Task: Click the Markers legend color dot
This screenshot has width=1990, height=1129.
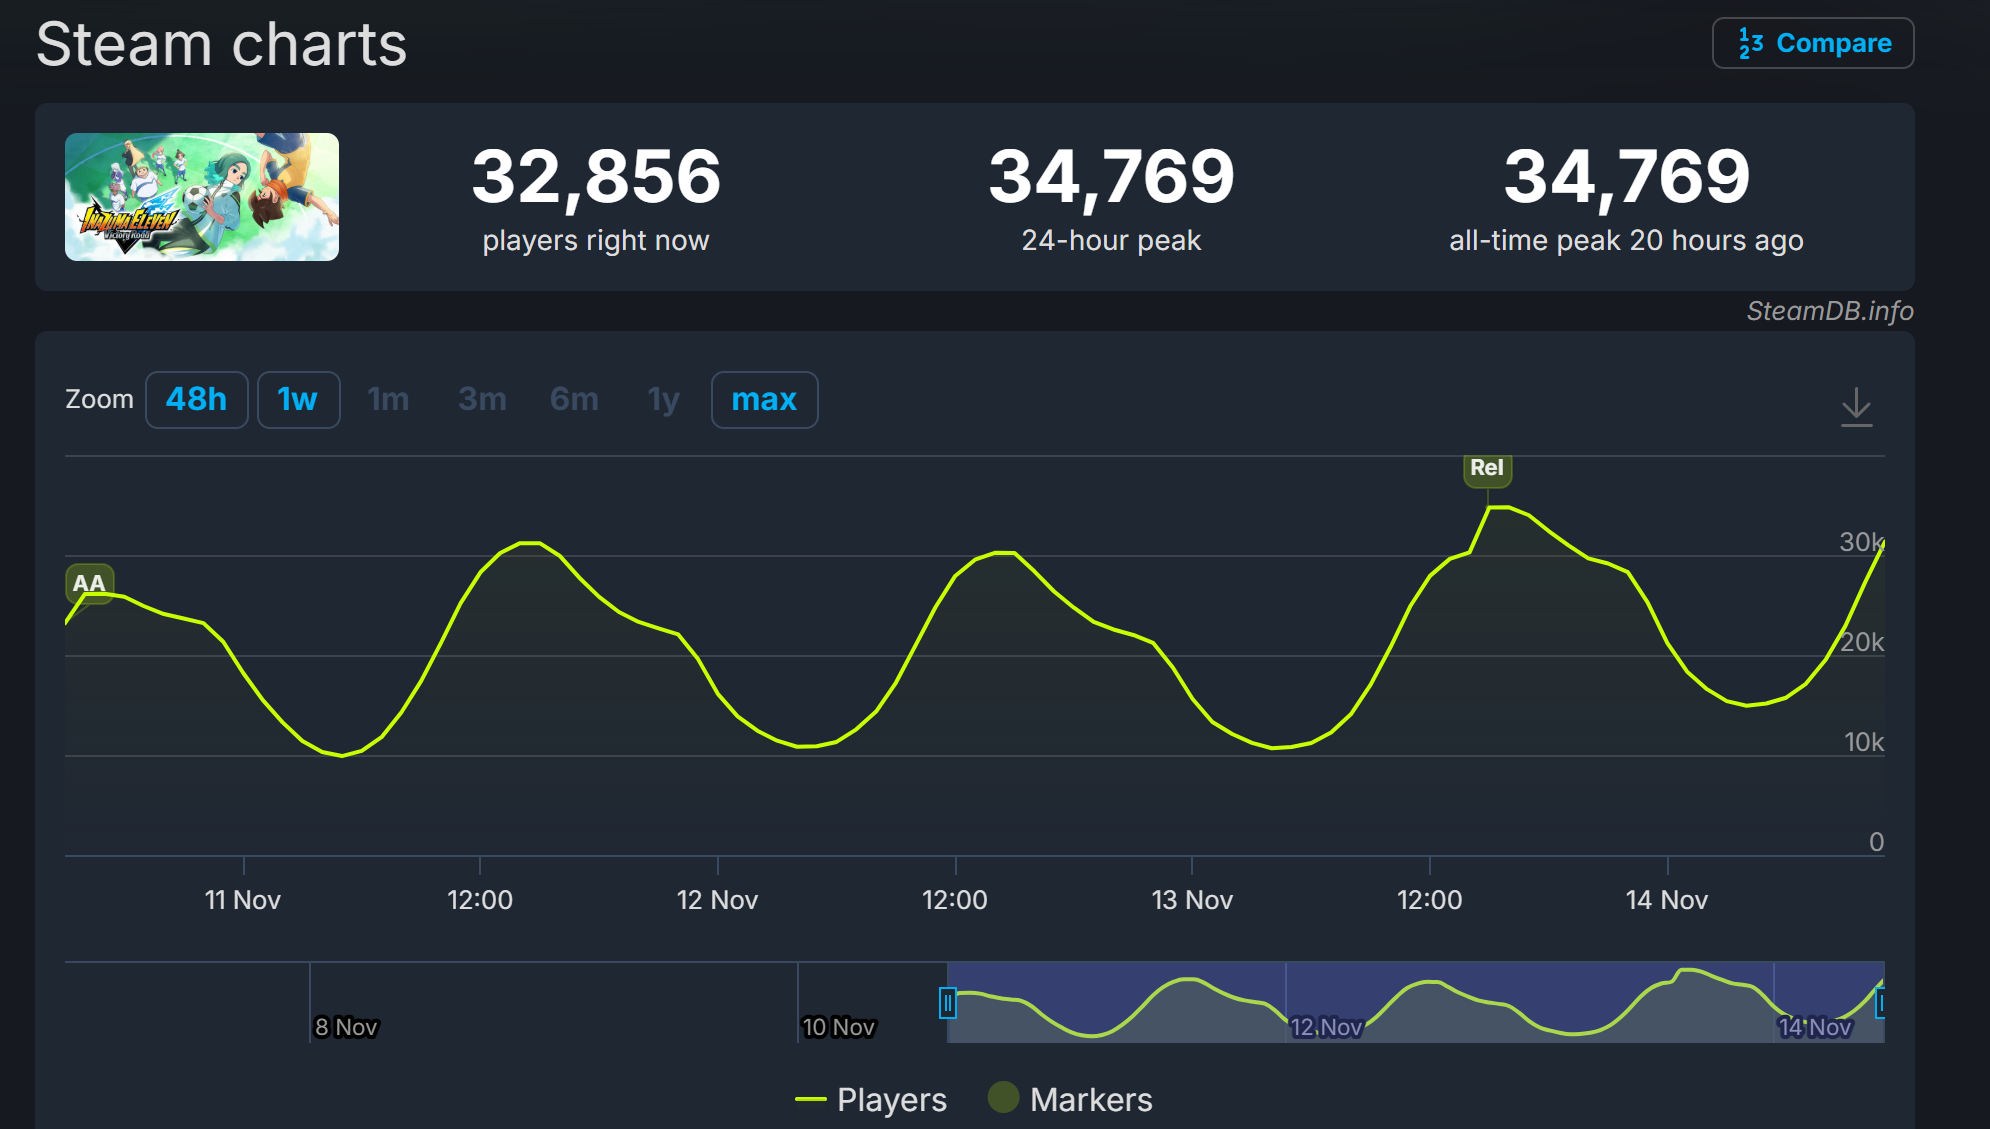Action: point(1003,1098)
